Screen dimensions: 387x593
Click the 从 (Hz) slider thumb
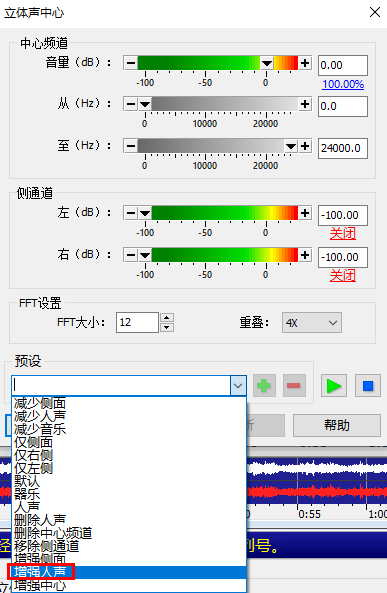pos(145,104)
